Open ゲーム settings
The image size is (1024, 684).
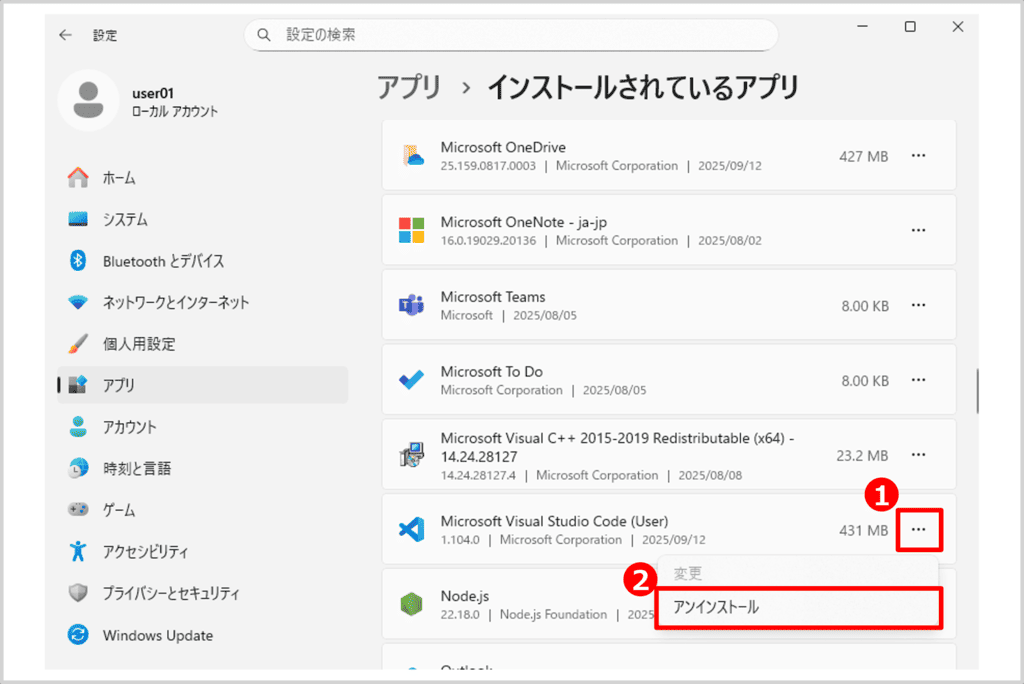coord(203,510)
